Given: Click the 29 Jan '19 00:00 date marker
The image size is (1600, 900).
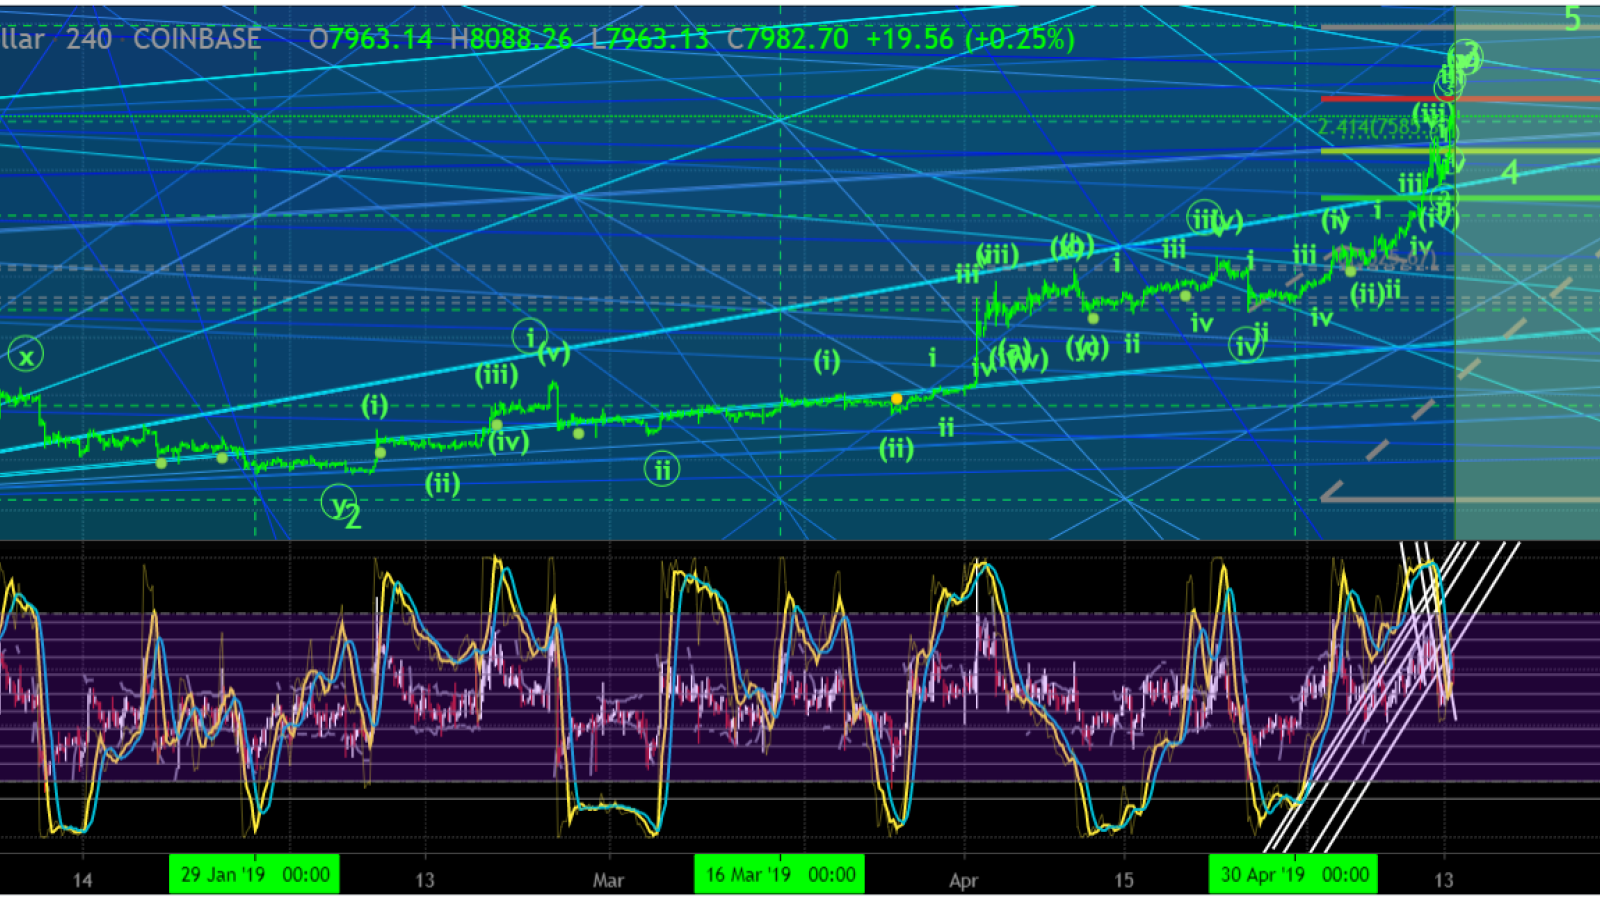Looking at the screenshot, I should tap(255, 874).
